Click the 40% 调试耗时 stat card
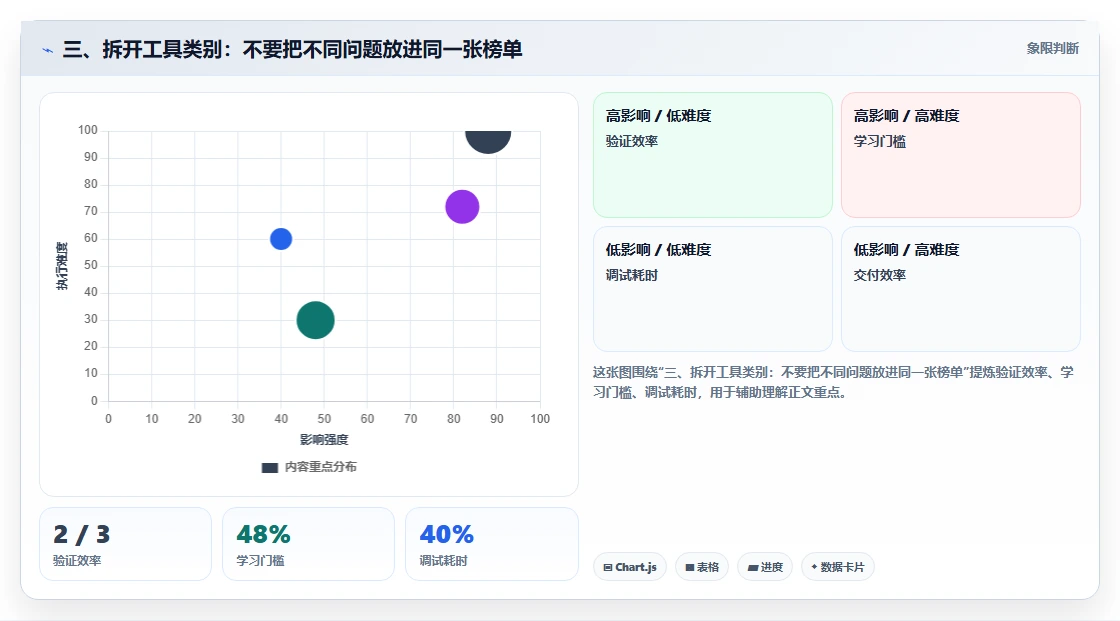 491,544
